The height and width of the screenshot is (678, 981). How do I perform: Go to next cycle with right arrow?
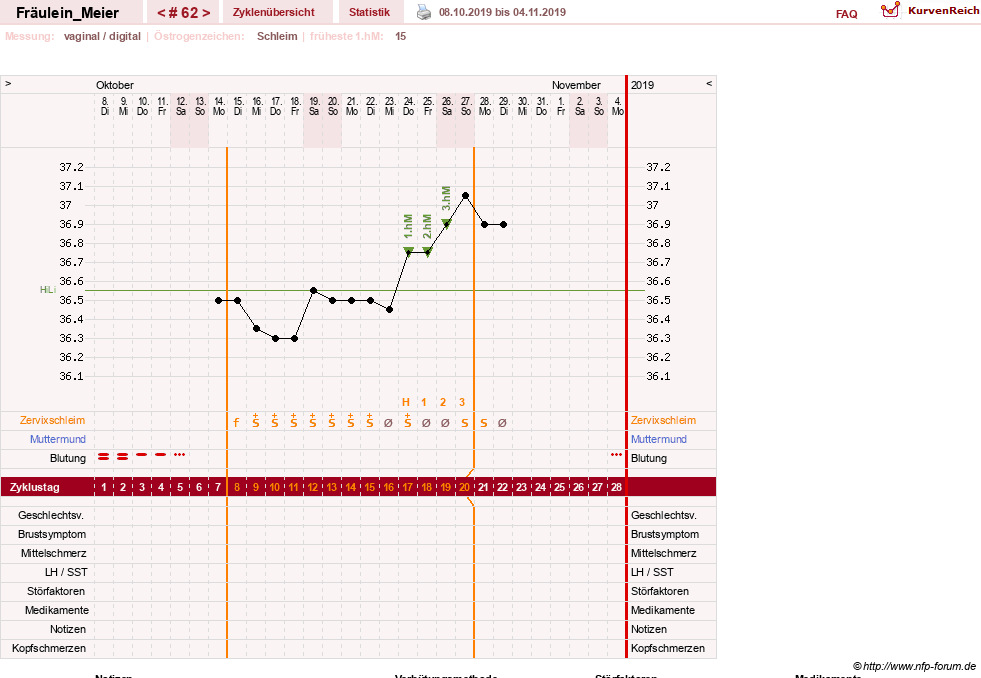pyautogui.click(x=206, y=13)
